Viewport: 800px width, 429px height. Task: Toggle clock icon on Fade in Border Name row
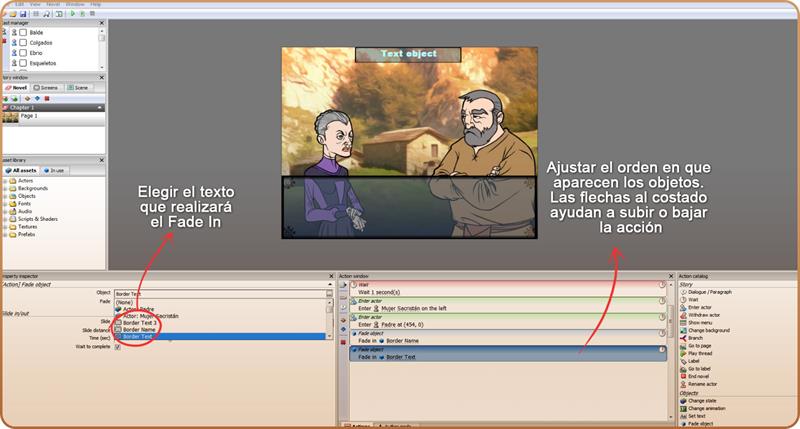[x=662, y=333]
